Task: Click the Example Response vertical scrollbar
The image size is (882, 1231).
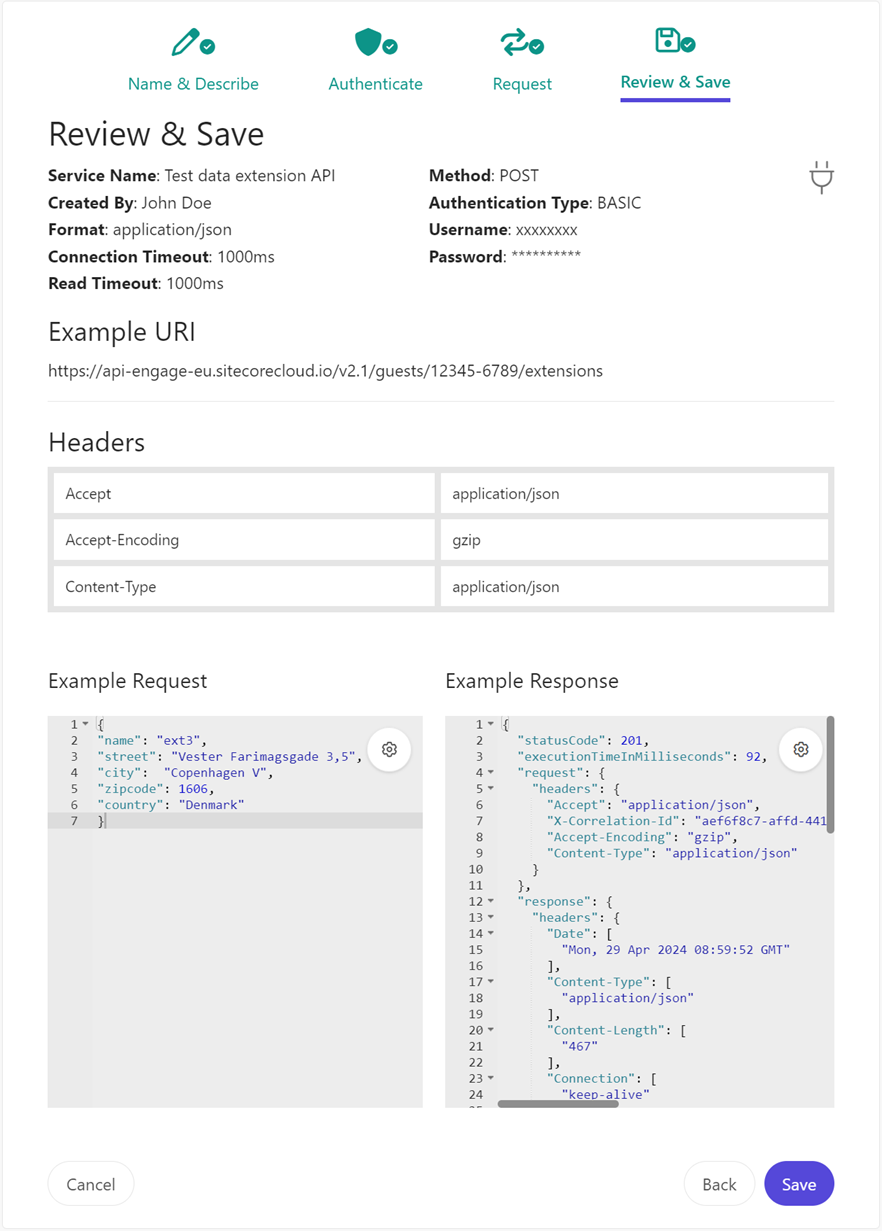Action: click(x=830, y=774)
